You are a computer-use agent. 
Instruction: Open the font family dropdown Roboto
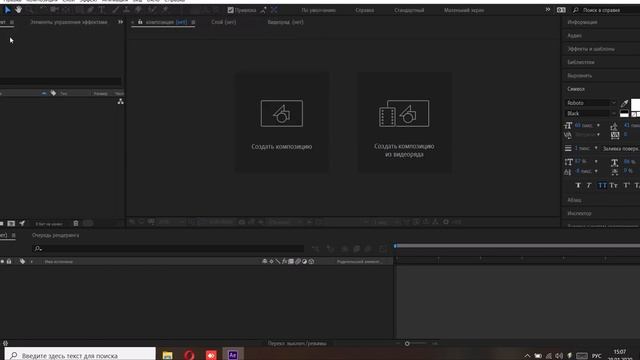click(x=591, y=103)
